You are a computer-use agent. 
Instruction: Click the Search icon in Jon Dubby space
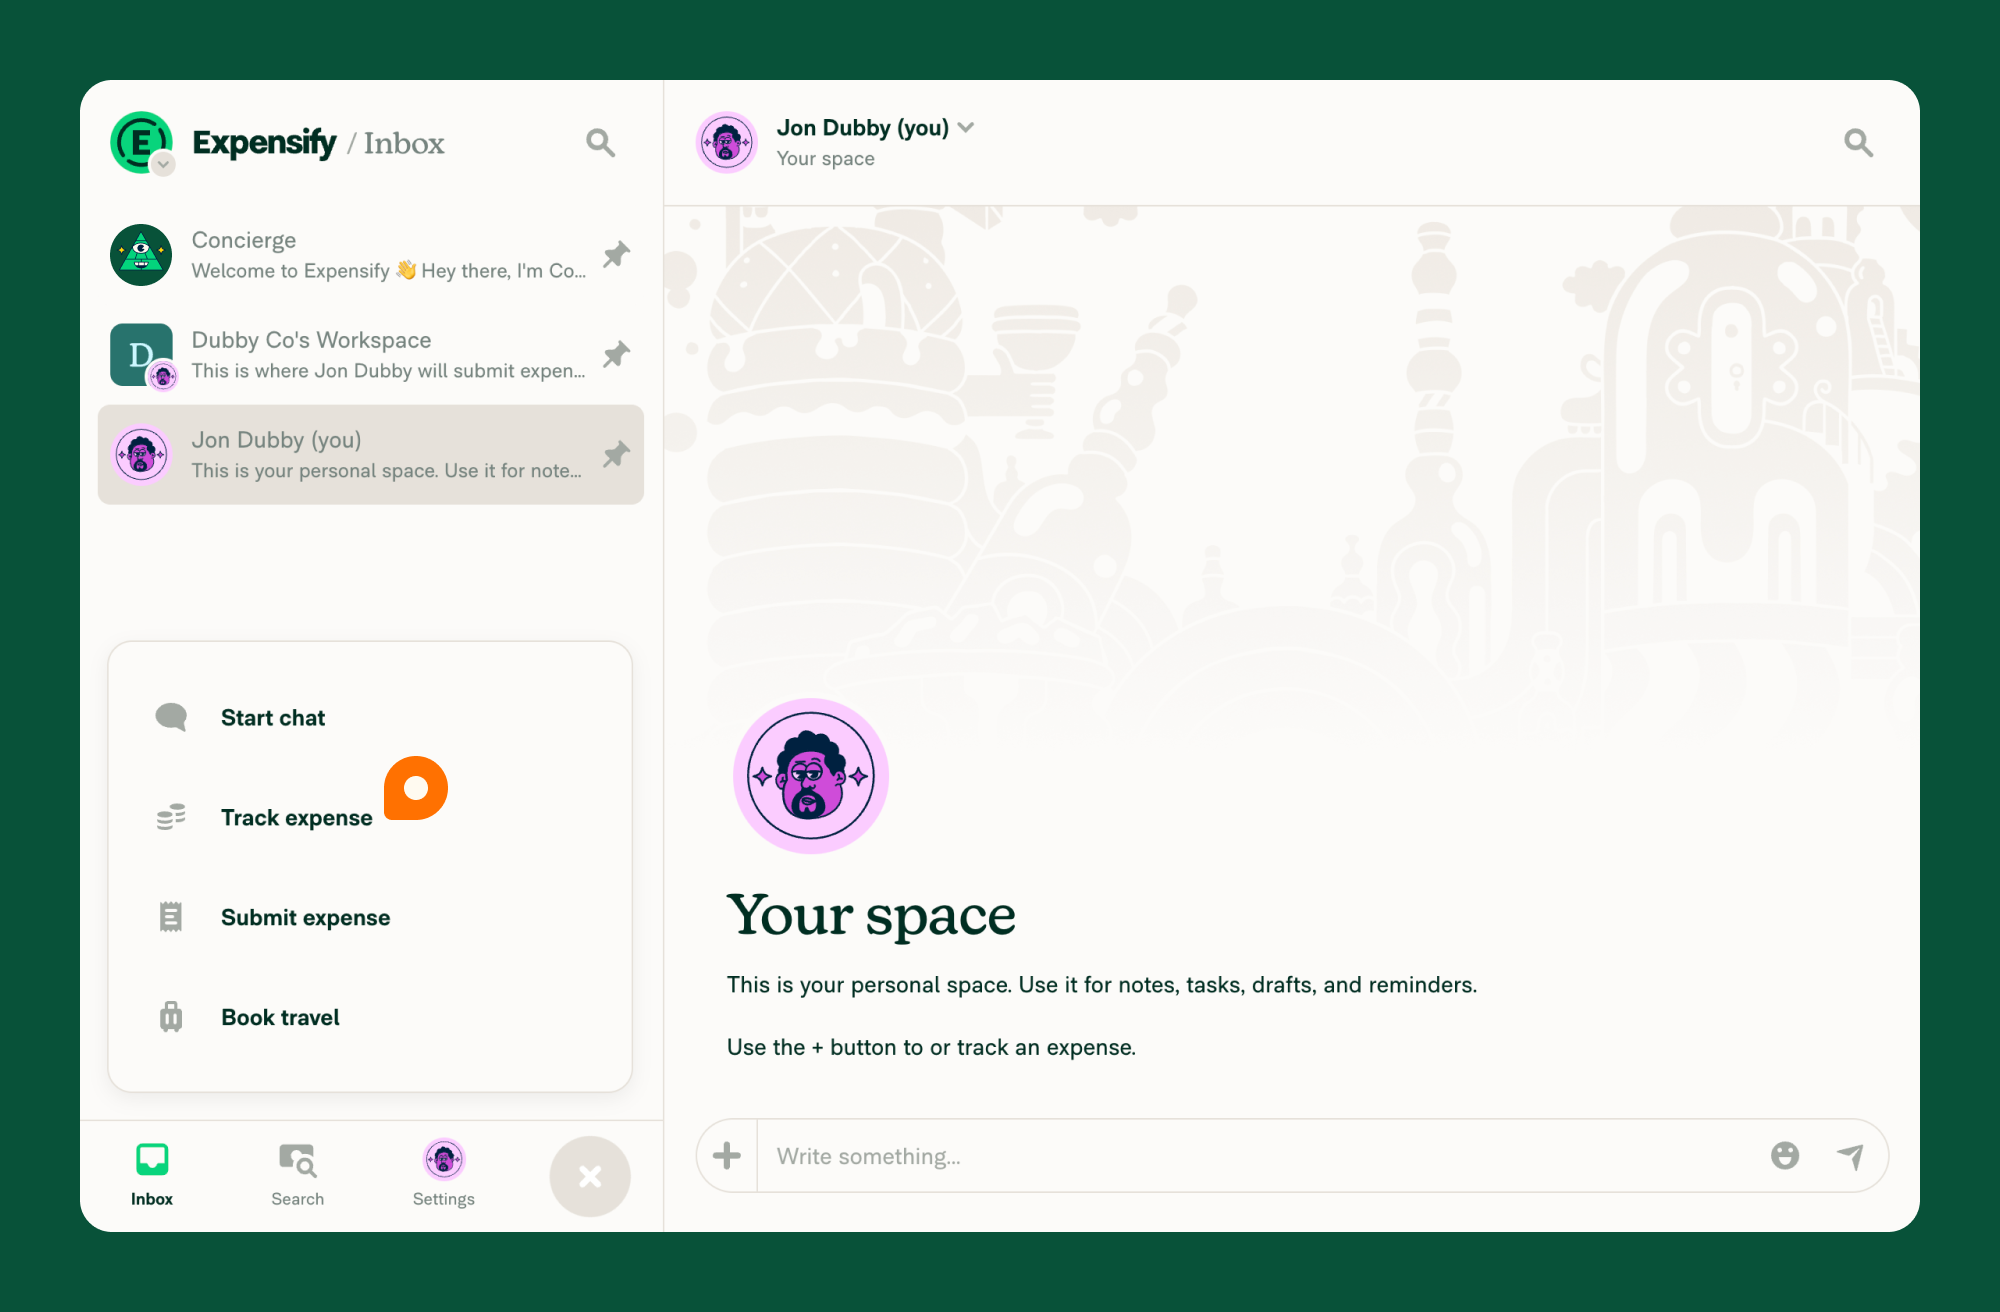coord(1857,142)
